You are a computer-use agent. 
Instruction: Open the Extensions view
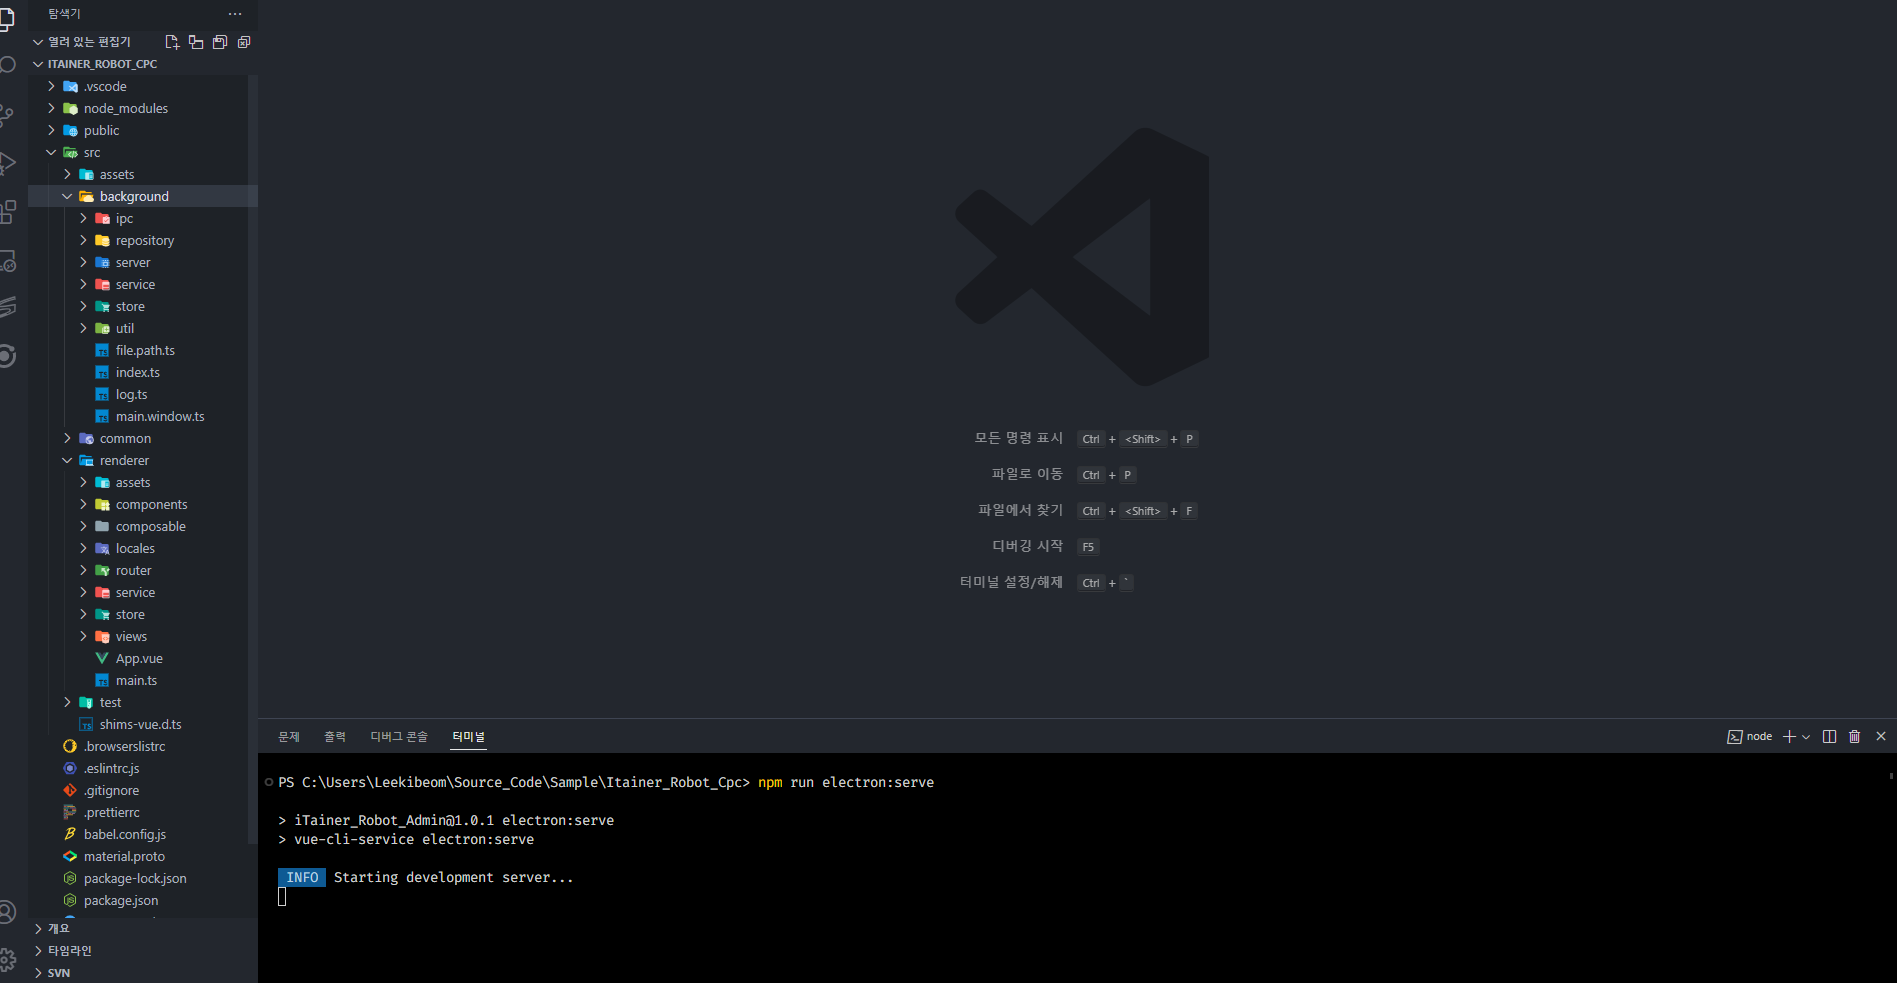click(x=8, y=211)
